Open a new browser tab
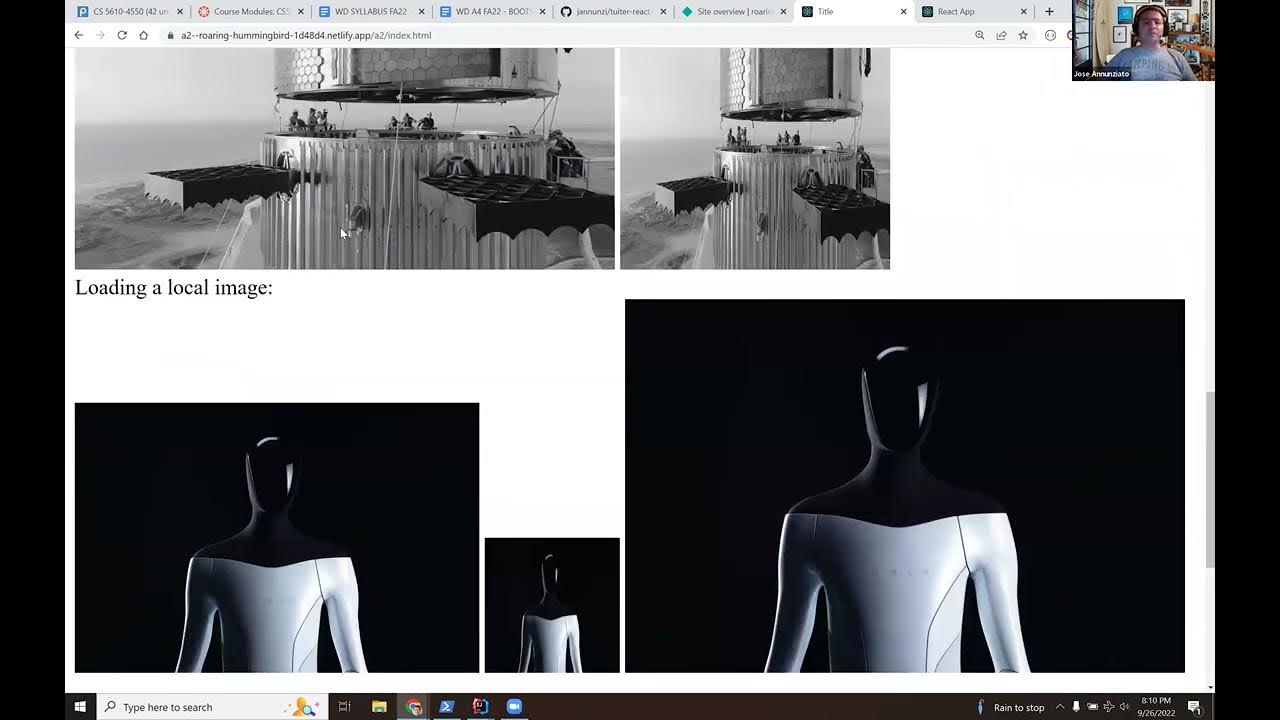The width and height of the screenshot is (1280, 720). click(x=1049, y=11)
